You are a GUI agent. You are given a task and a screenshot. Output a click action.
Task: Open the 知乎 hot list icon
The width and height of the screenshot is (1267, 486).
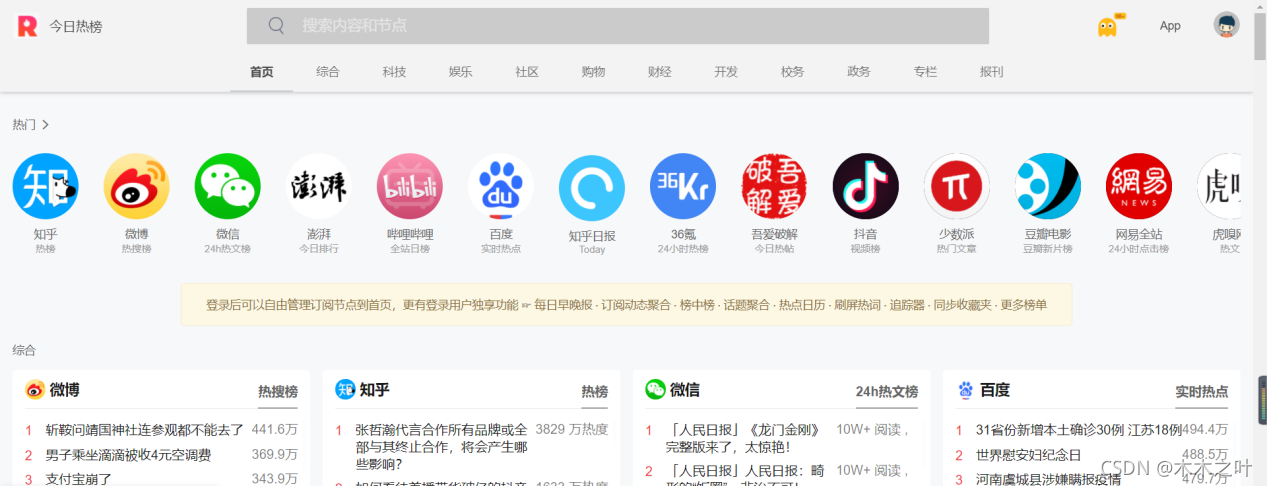[x=45, y=186]
